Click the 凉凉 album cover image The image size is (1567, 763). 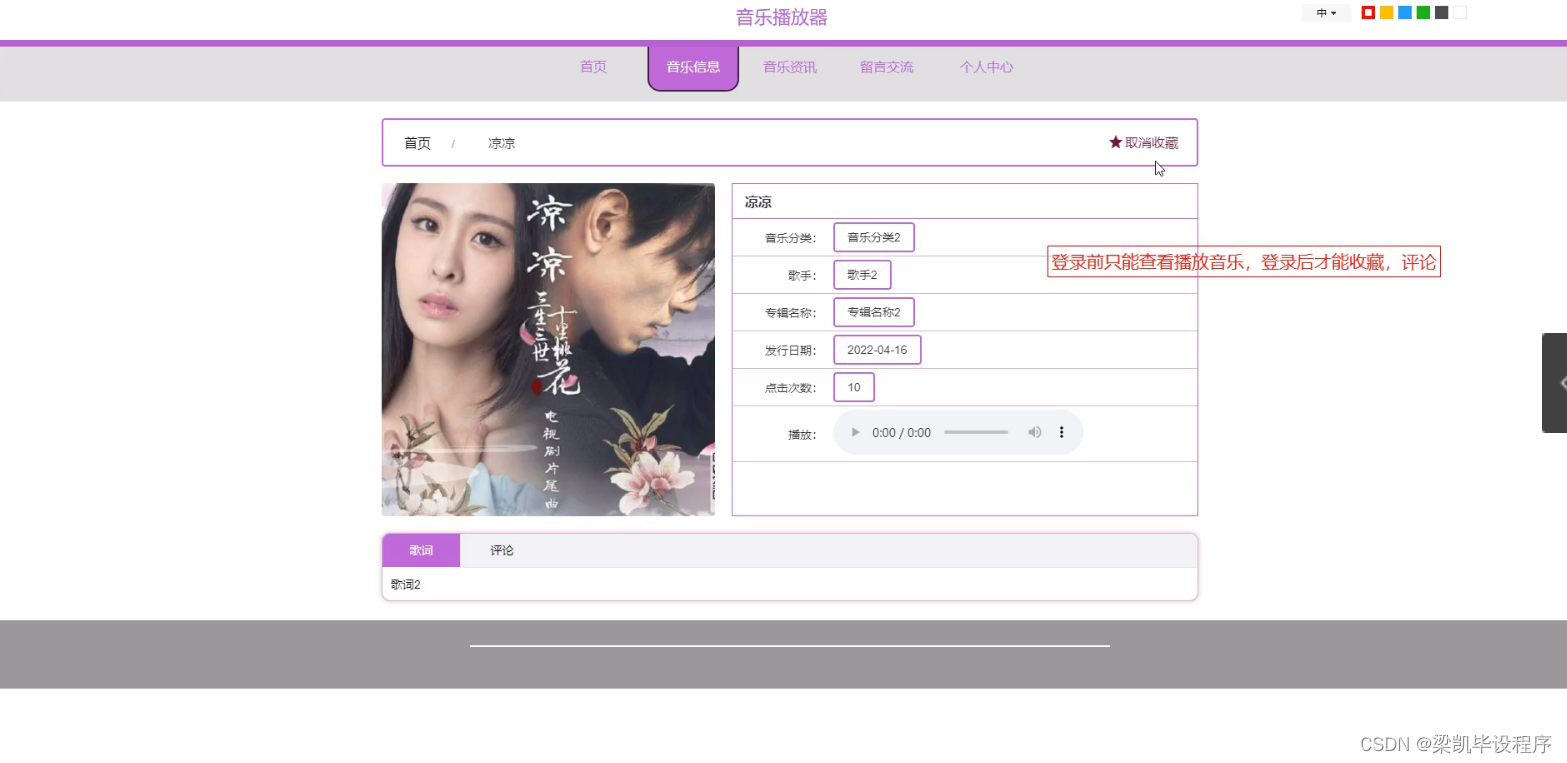tap(548, 349)
